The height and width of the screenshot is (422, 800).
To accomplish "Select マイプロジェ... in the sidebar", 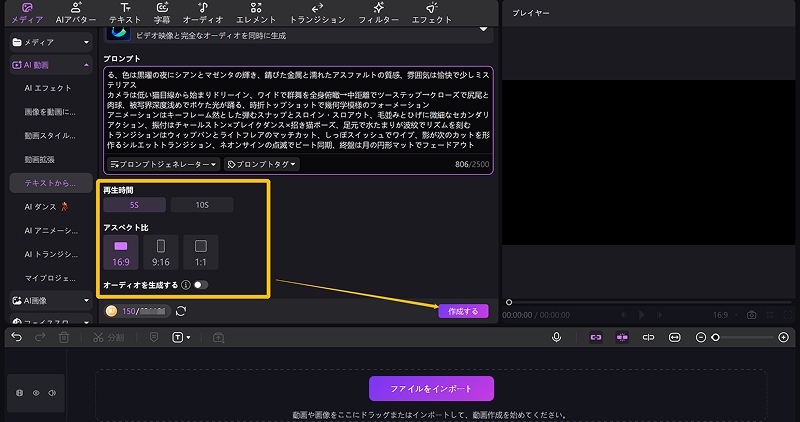I will (50, 278).
